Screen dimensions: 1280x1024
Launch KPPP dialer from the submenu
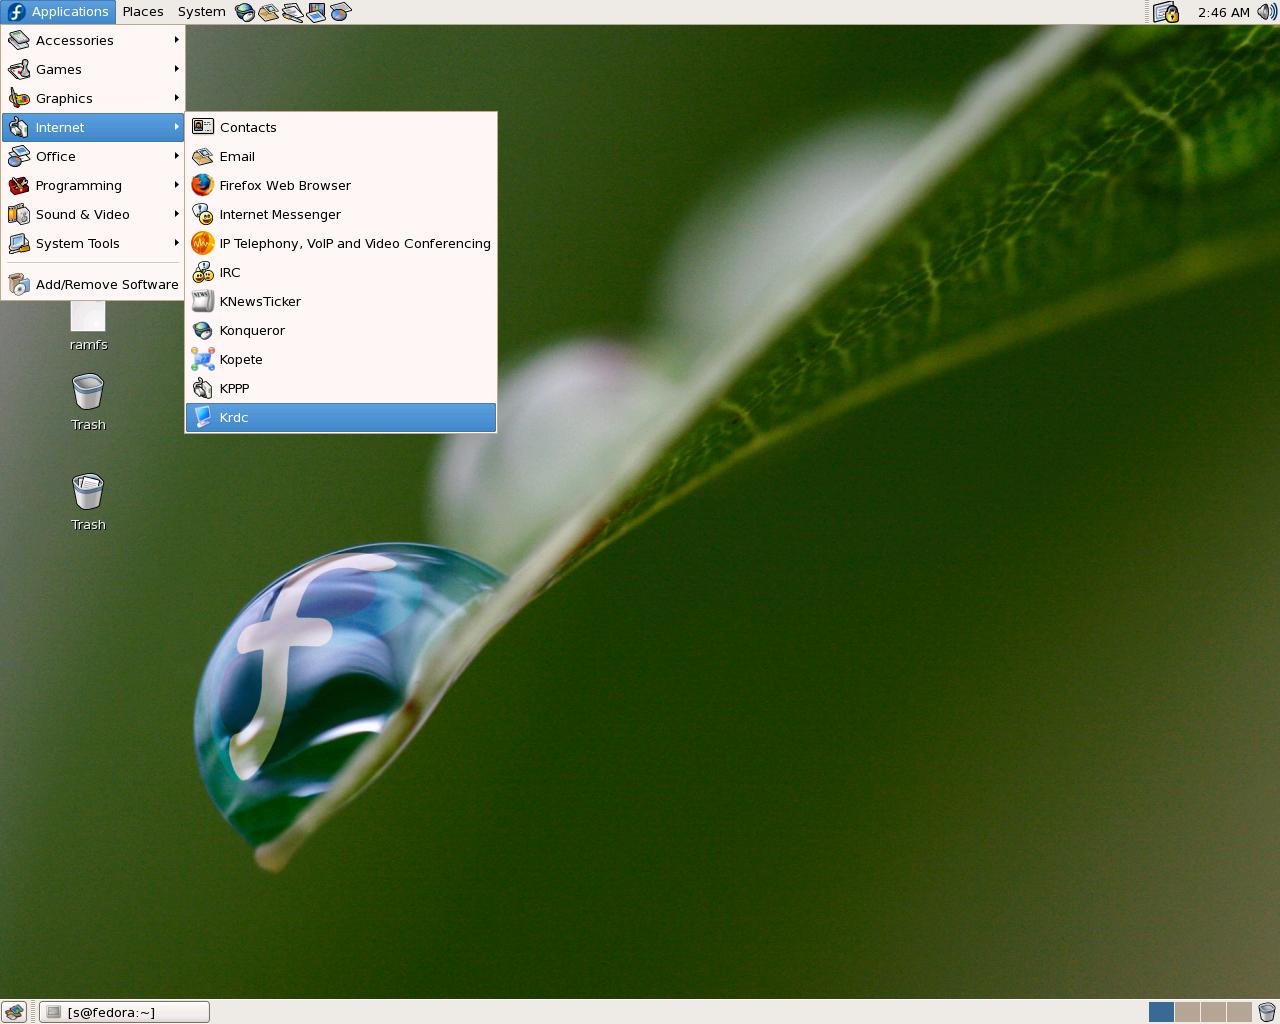point(341,388)
